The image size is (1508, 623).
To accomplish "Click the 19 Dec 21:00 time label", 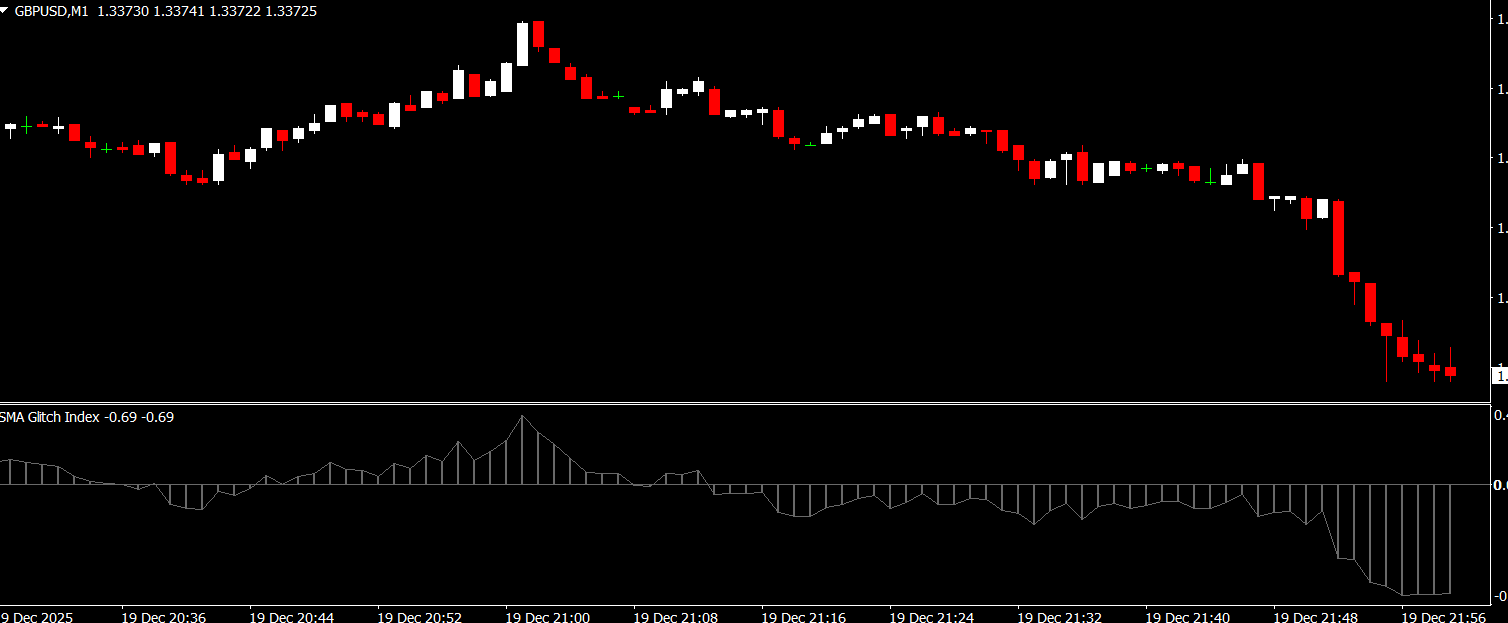I will [547, 617].
